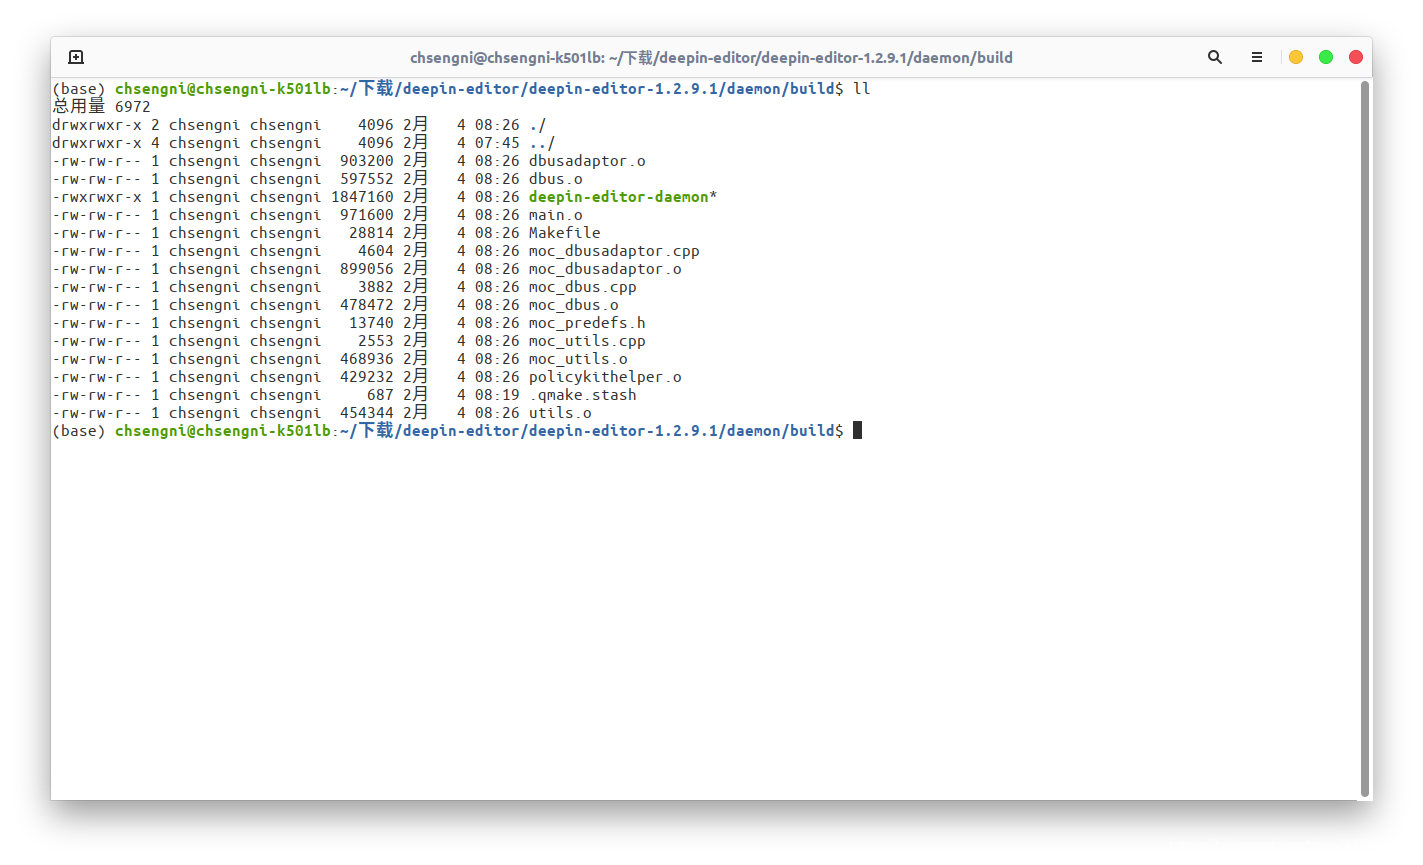Minimize the terminal with yellow button
The height and width of the screenshot is (865, 1423).
click(x=1296, y=57)
